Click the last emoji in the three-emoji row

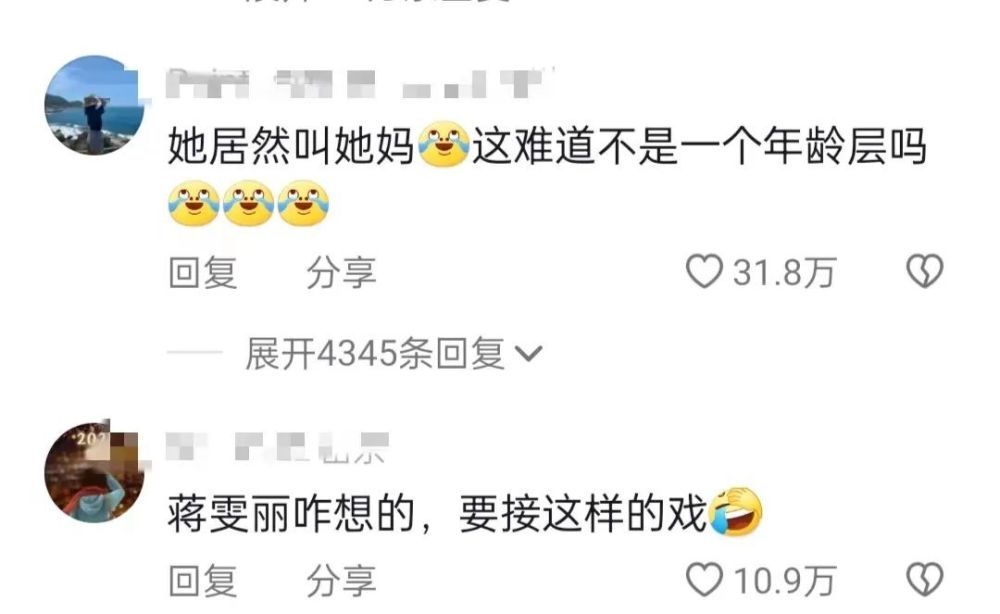(x=304, y=203)
